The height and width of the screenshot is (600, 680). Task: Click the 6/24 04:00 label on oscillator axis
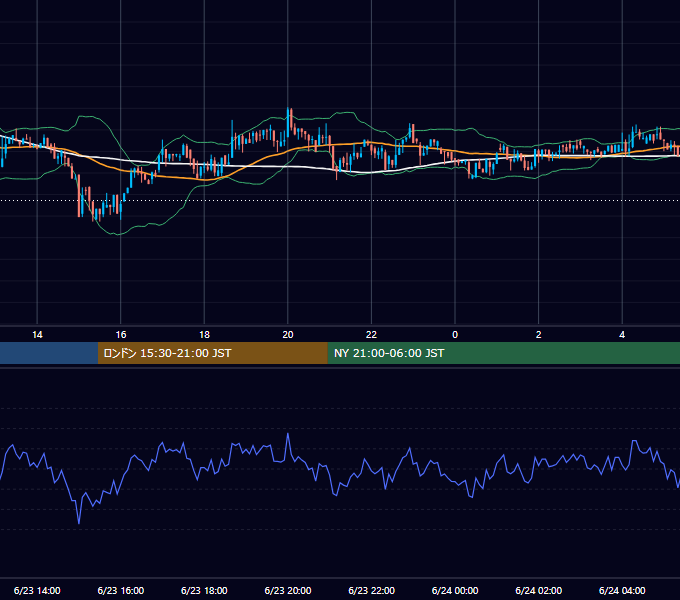[622, 590]
